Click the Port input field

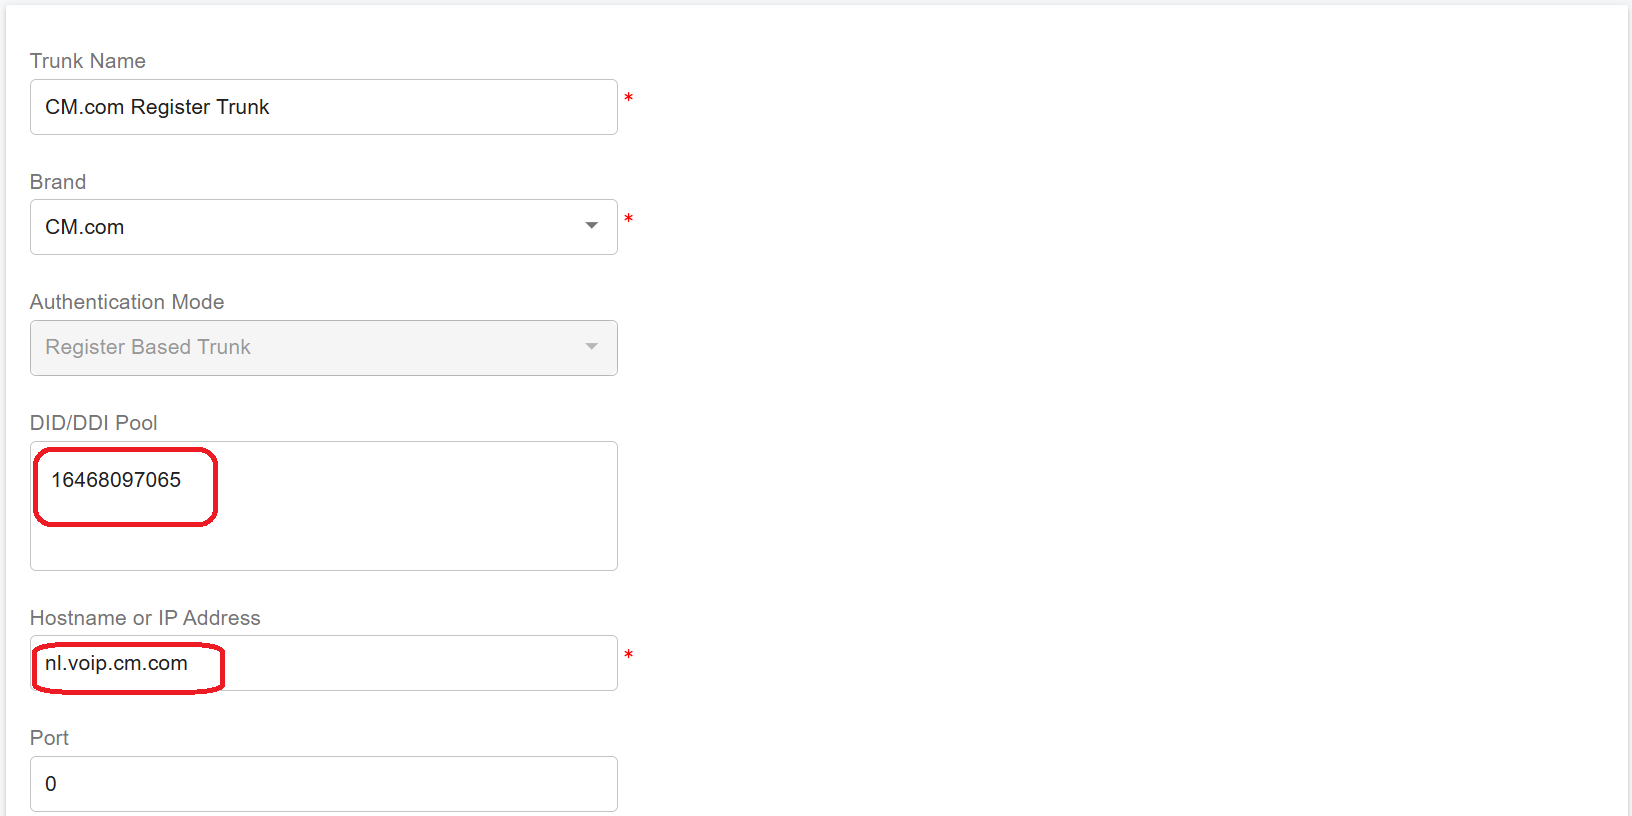coord(323,784)
